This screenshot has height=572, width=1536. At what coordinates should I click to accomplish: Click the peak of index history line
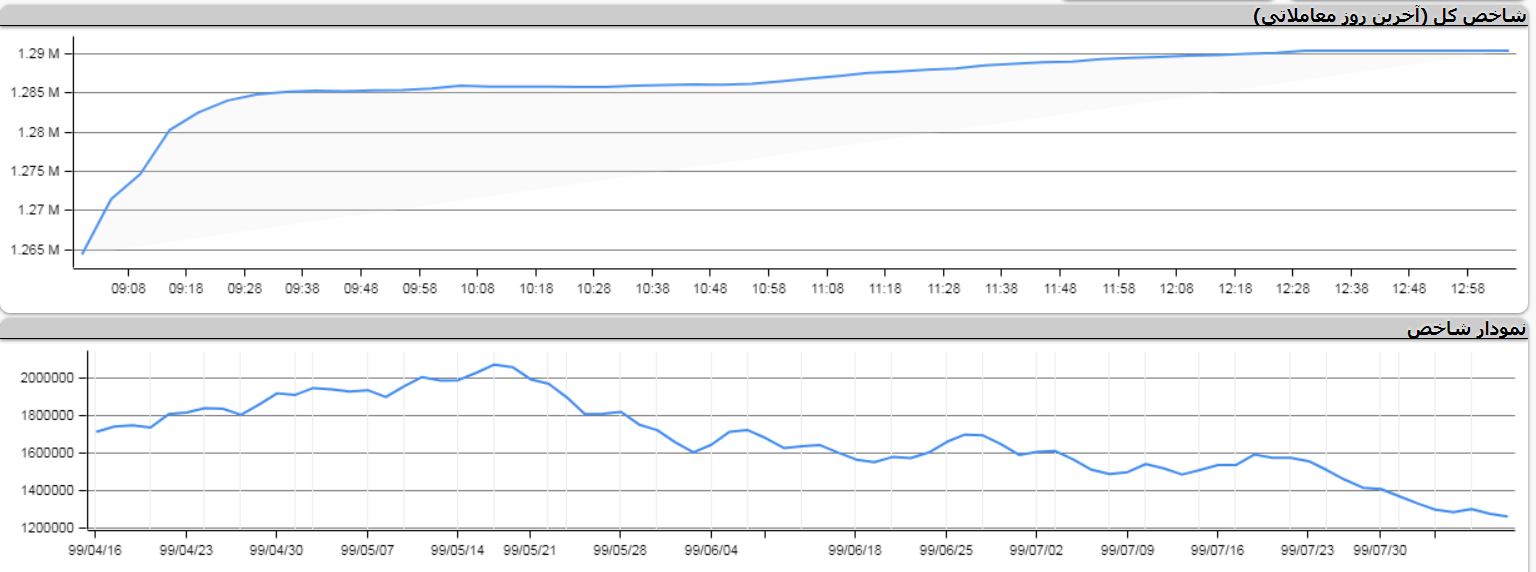click(x=494, y=364)
